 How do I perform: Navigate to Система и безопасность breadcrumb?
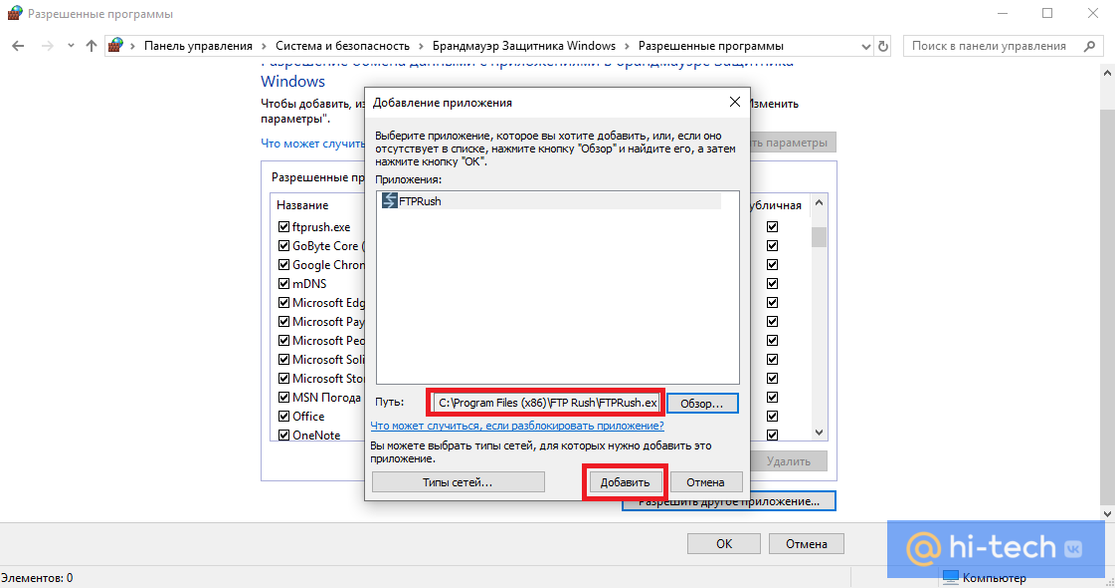tap(342, 46)
